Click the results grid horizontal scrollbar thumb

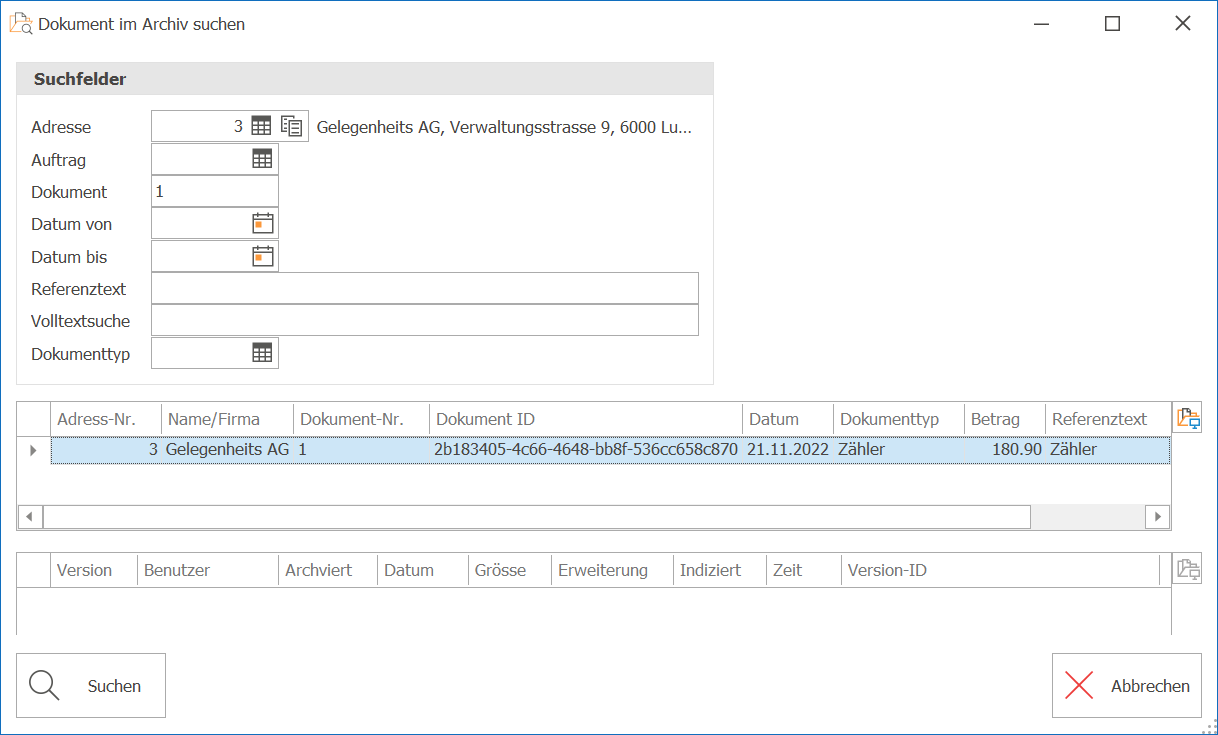(x=537, y=517)
